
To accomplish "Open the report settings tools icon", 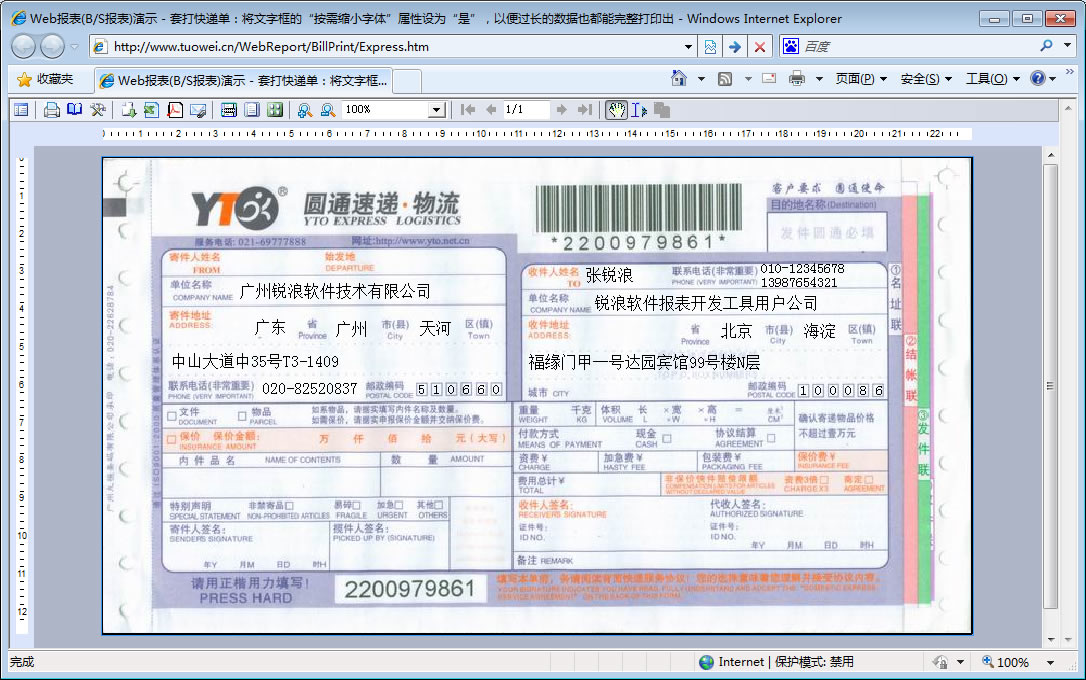I will coord(98,110).
